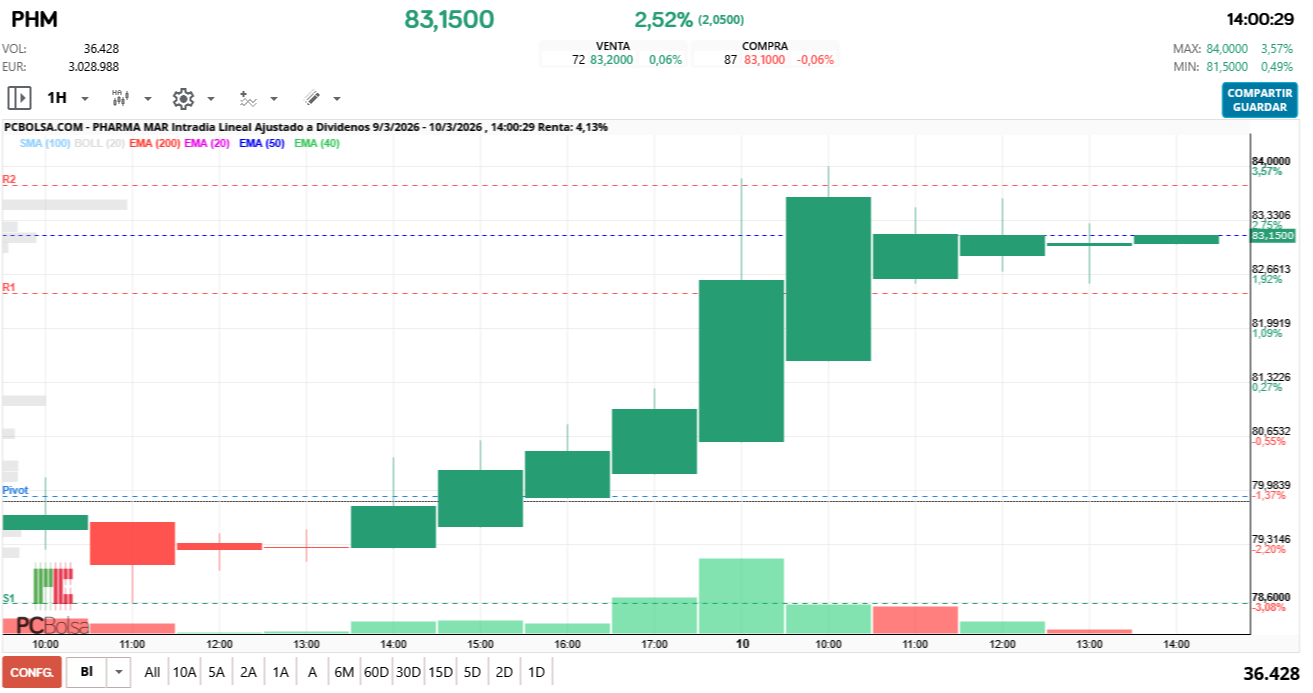The height and width of the screenshot is (693, 1313).
Task: Toggle the EMA (50) indicator label
Action: tap(262, 143)
